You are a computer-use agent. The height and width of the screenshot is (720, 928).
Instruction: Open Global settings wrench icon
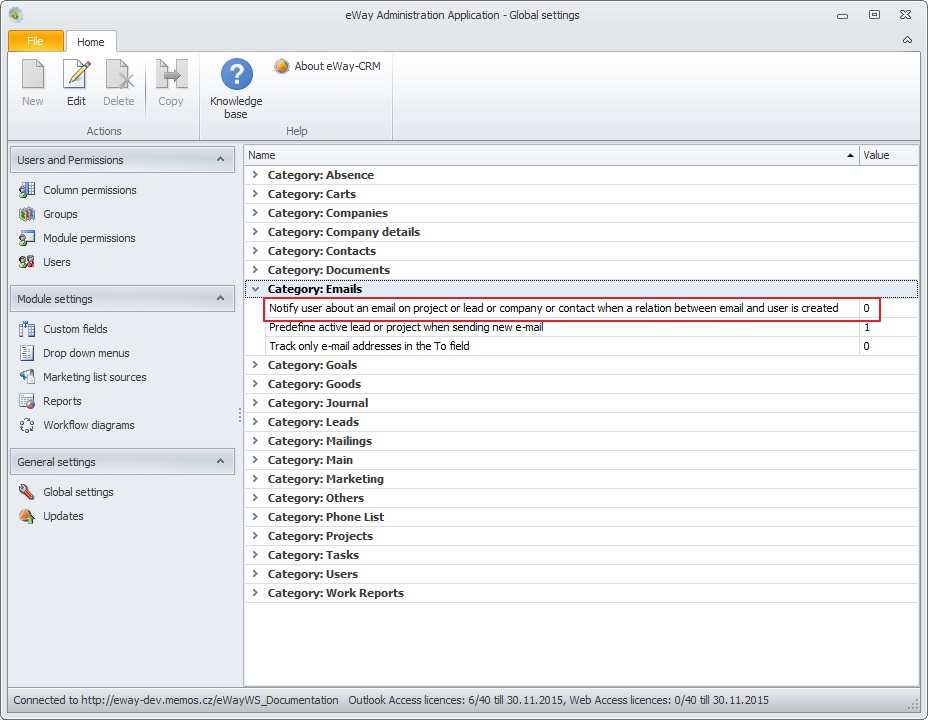tap(27, 492)
